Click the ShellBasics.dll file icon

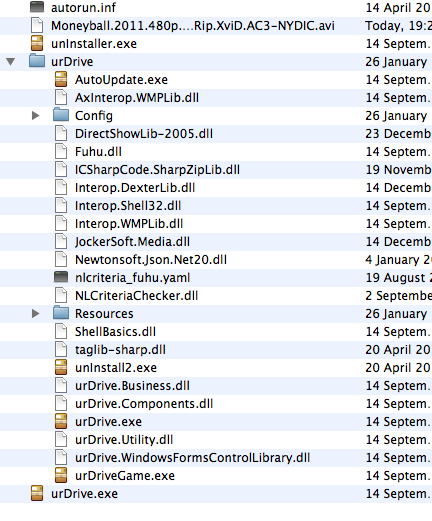(61, 332)
